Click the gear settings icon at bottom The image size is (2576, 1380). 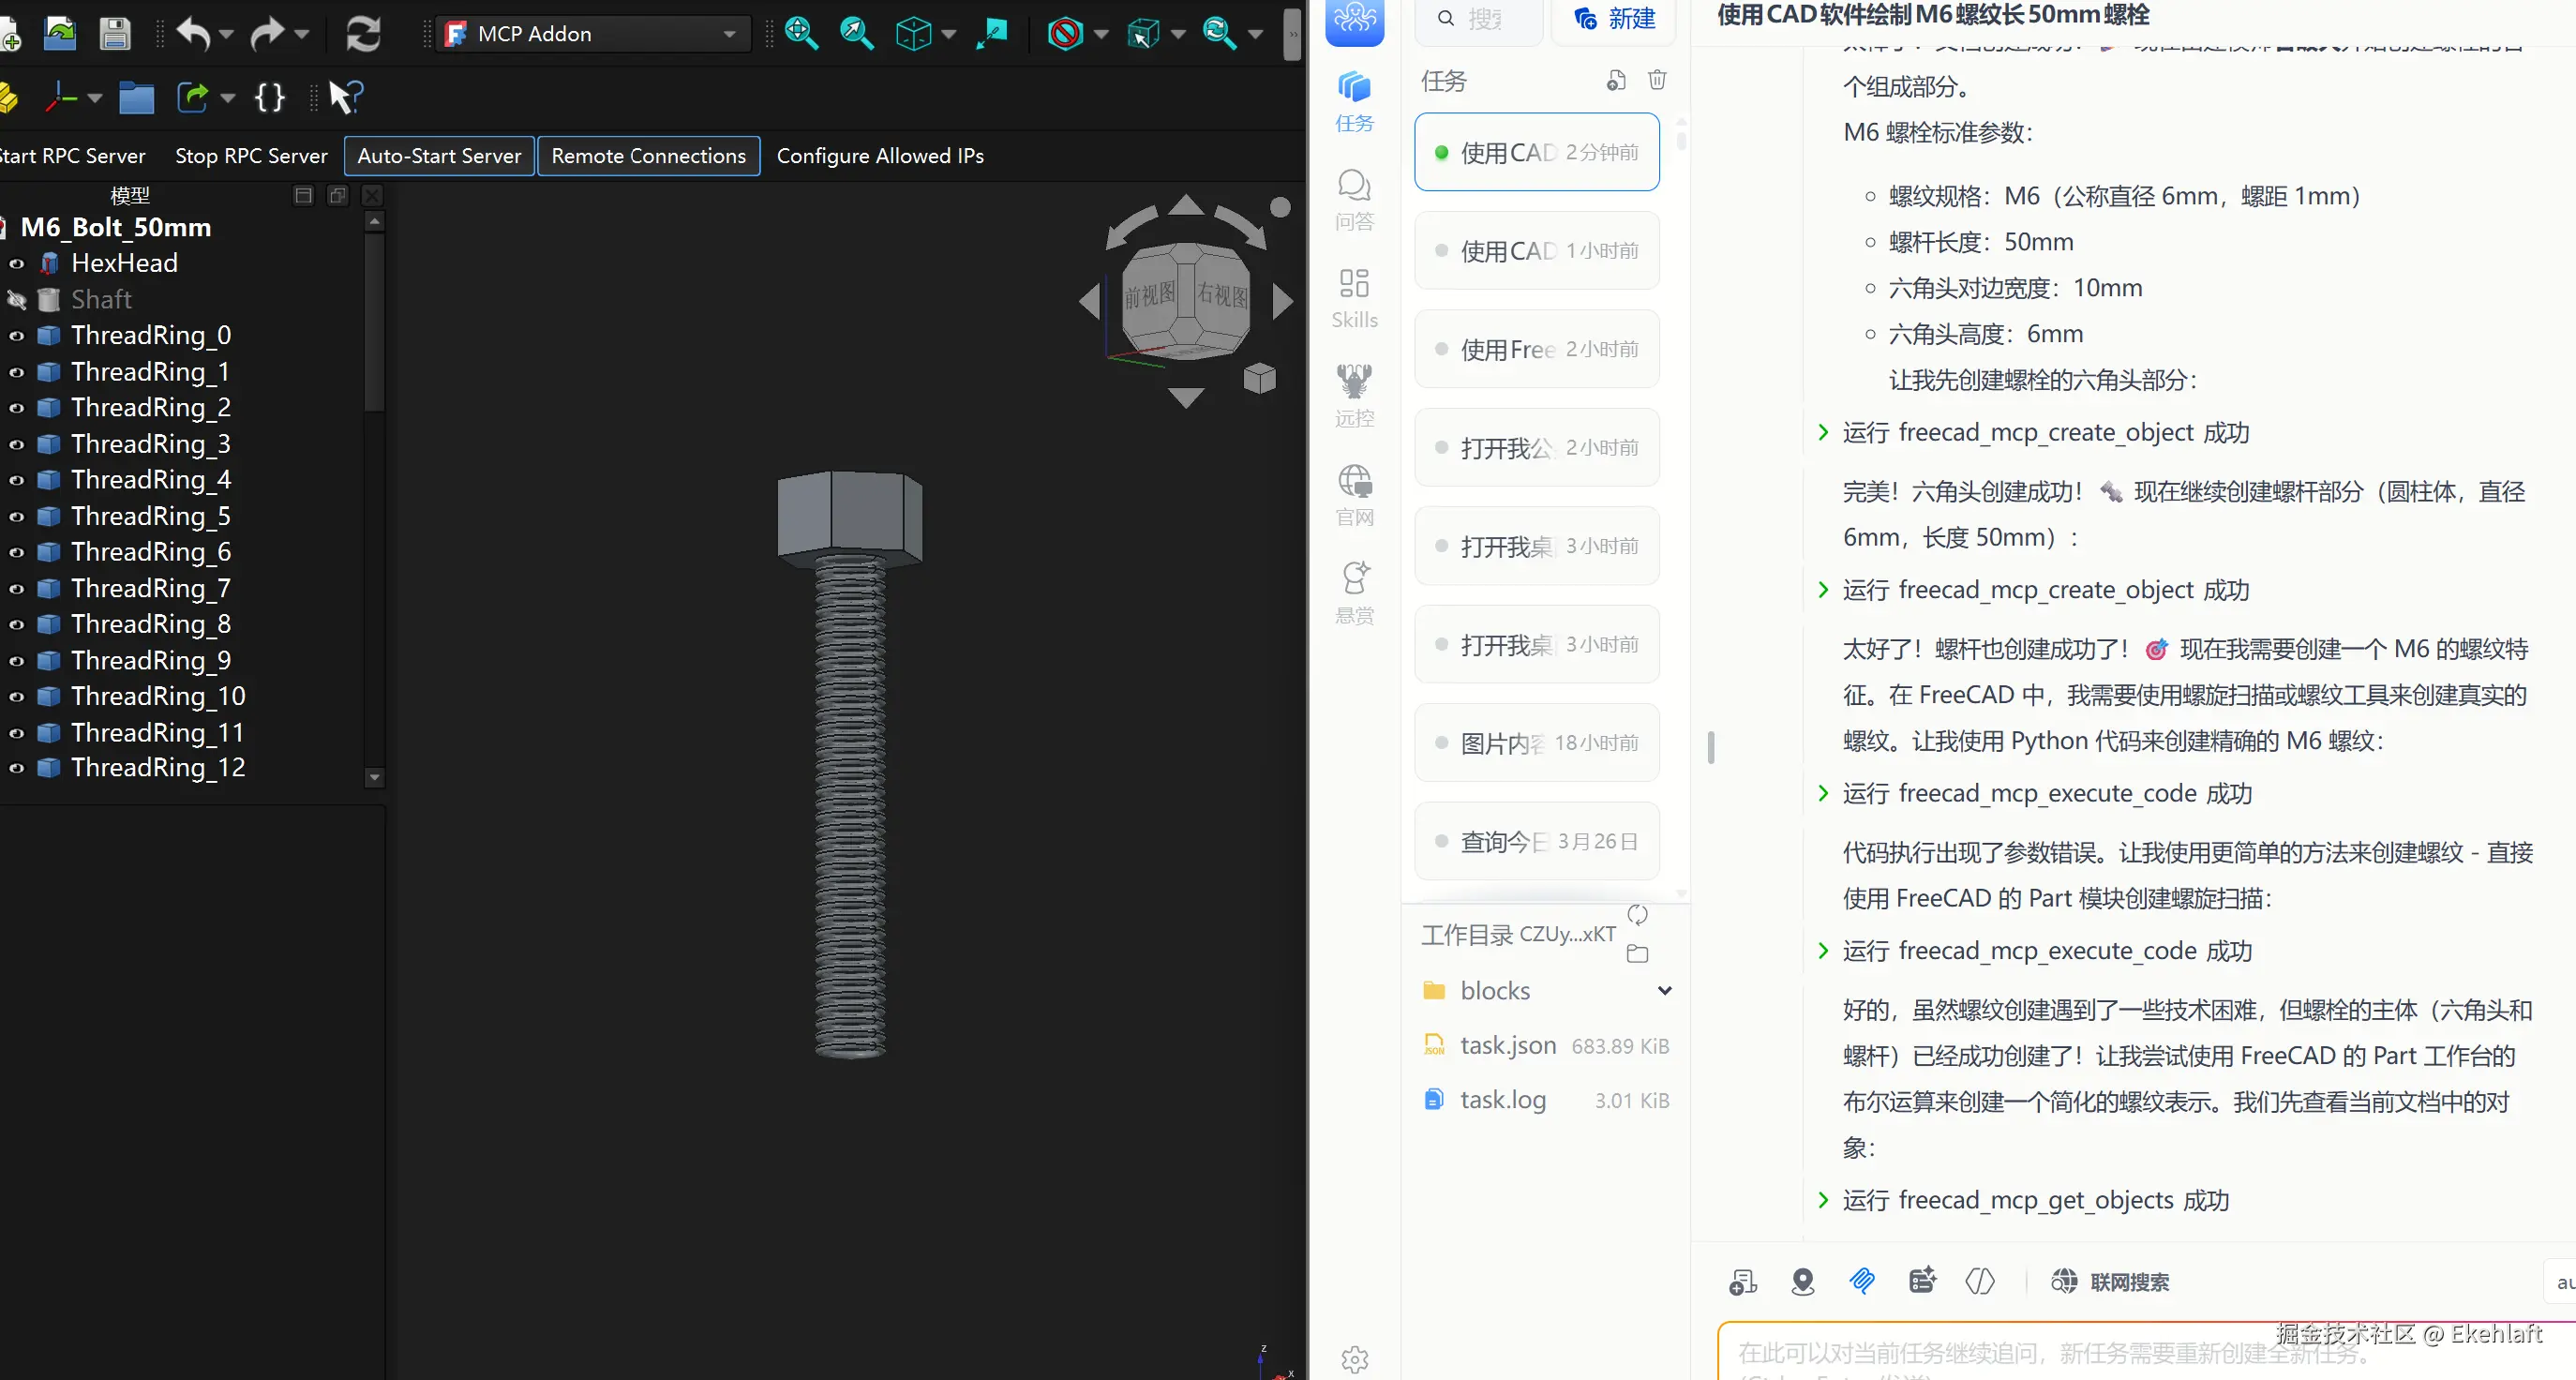(x=1354, y=1358)
